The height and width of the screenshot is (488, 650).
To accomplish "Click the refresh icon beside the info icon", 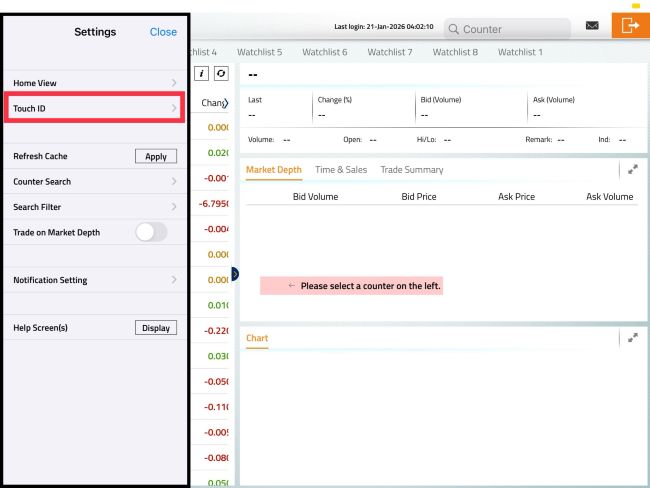I will (220, 73).
